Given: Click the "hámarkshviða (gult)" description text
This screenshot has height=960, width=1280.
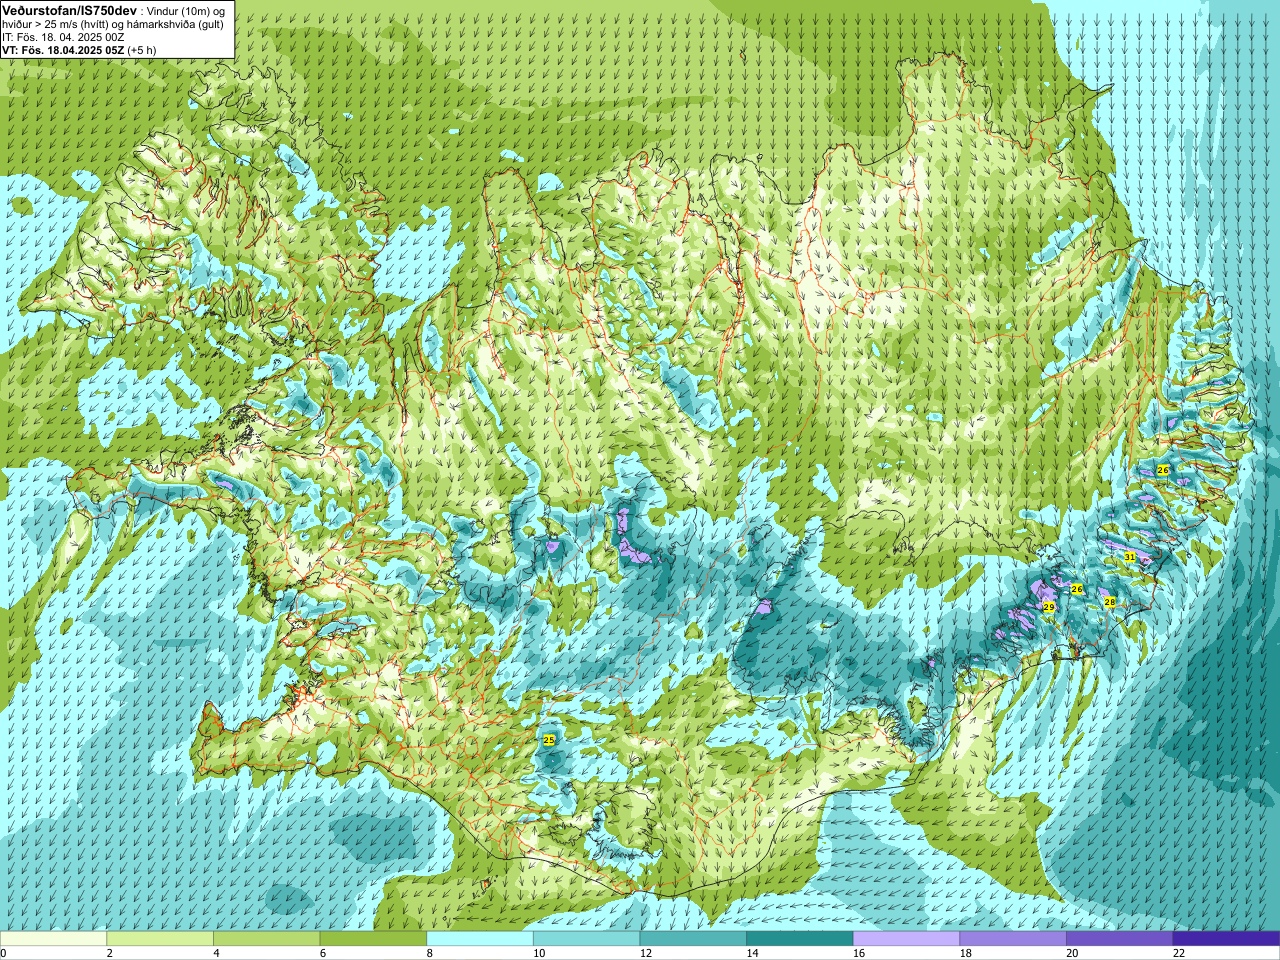Looking at the screenshot, I should tap(174, 24).
